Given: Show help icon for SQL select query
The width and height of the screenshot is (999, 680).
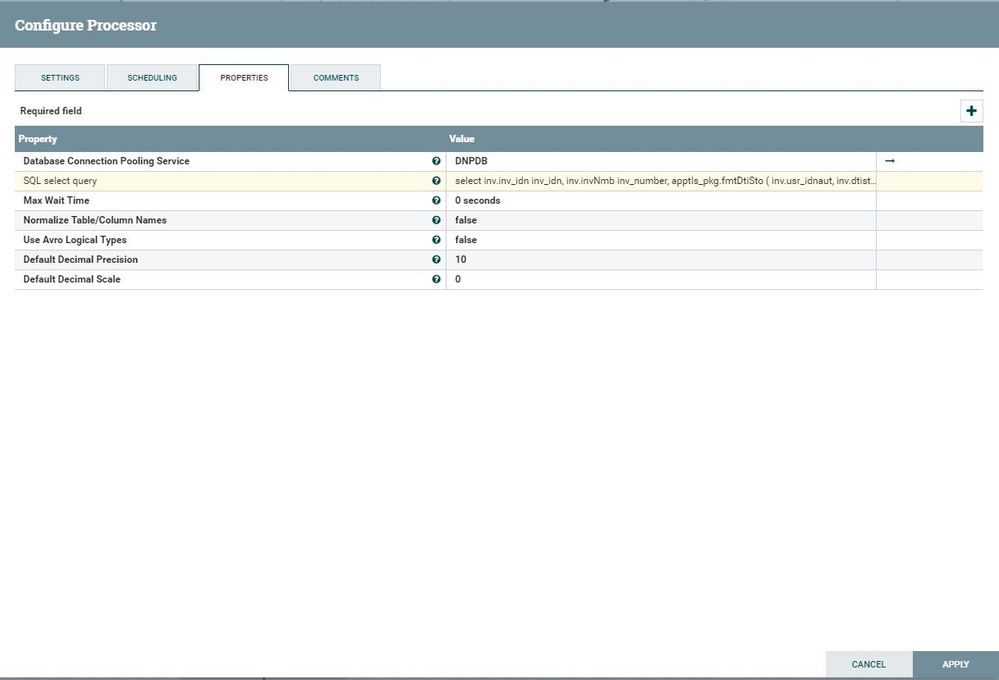Looking at the screenshot, I should click(x=436, y=181).
